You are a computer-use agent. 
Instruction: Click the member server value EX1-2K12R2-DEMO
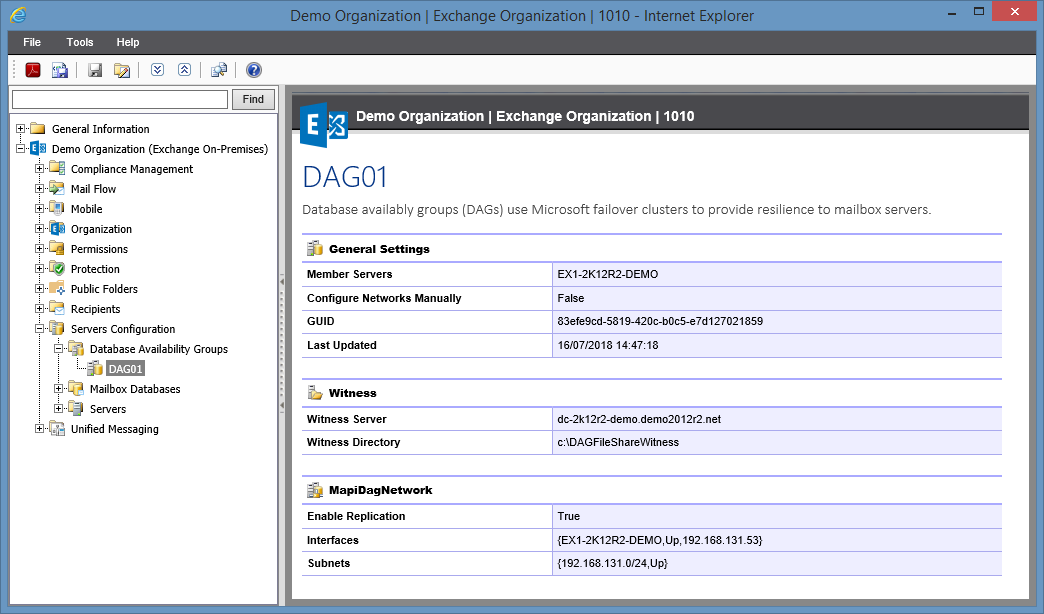(x=607, y=274)
